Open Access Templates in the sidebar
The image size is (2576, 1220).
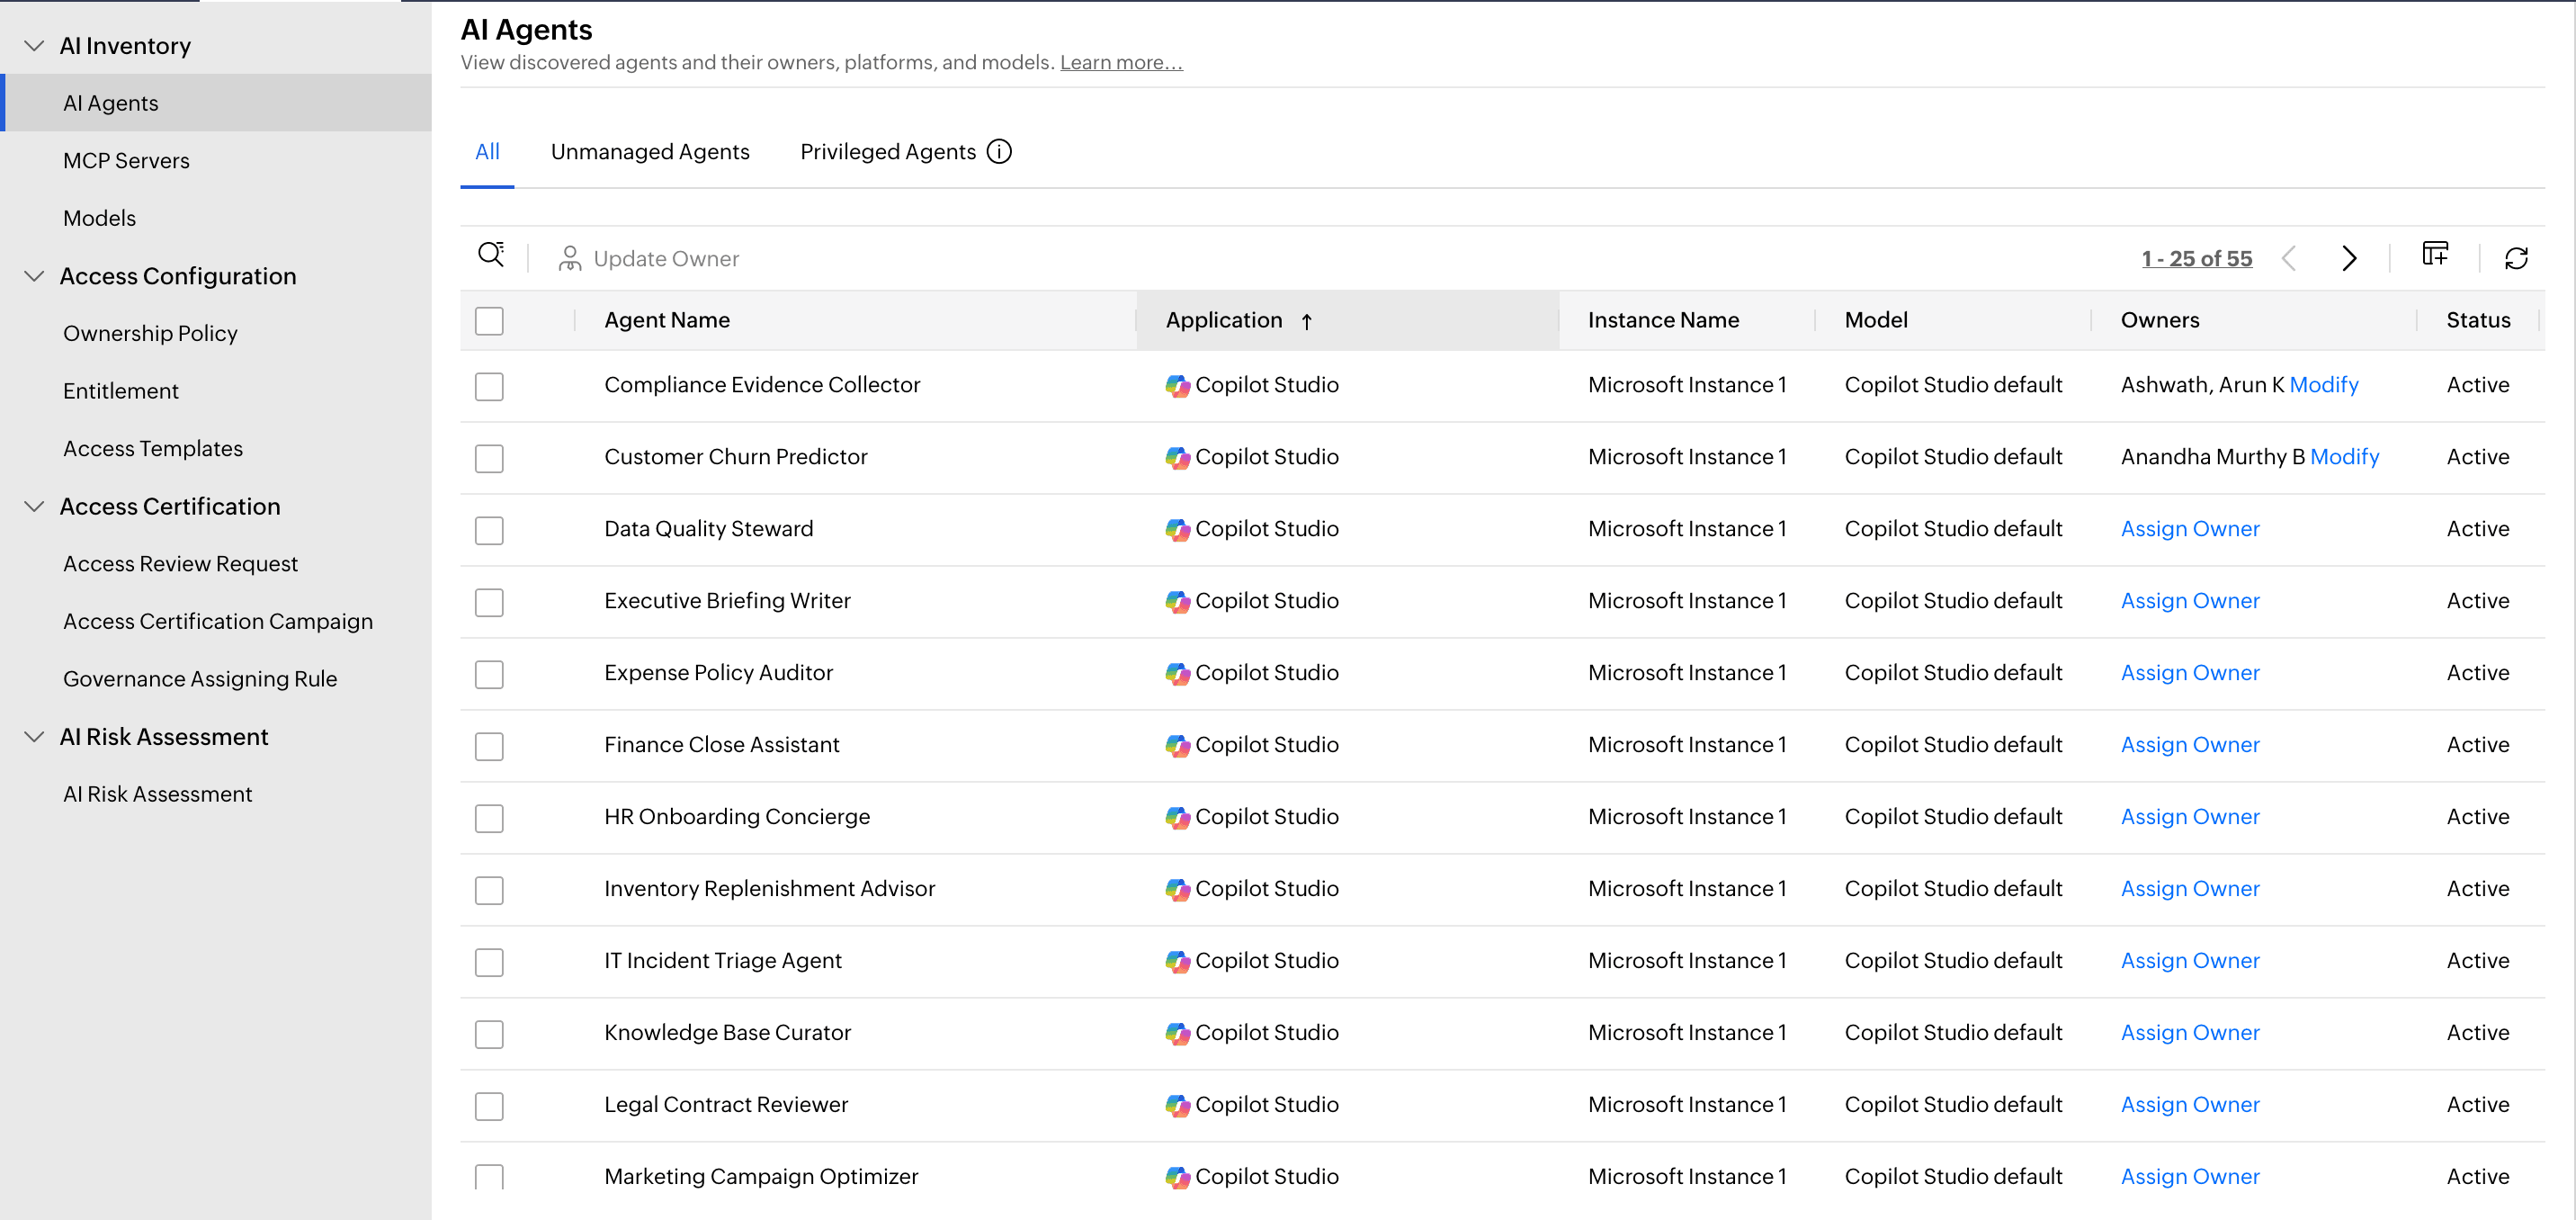click(x=153, y=449)
